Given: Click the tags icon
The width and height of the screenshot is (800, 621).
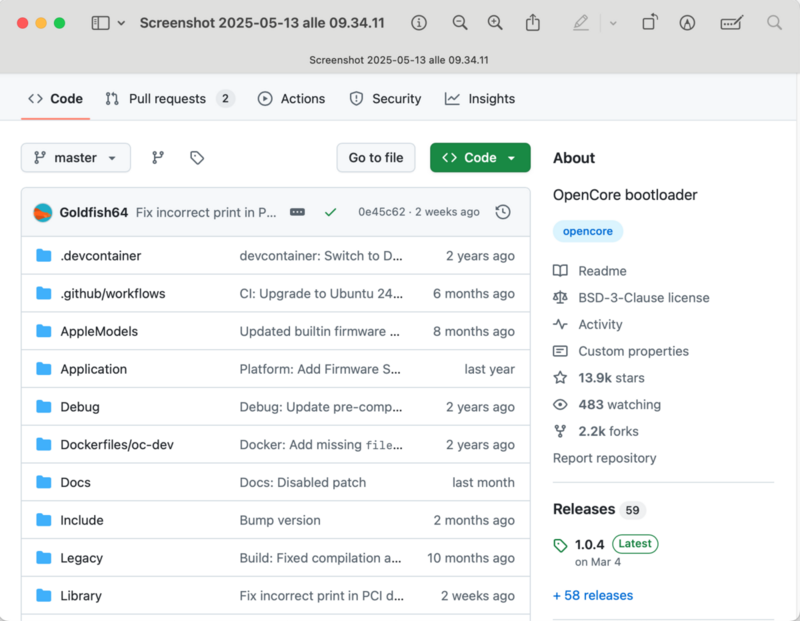Looking at the screenshot, I should (x=197, y=158).
